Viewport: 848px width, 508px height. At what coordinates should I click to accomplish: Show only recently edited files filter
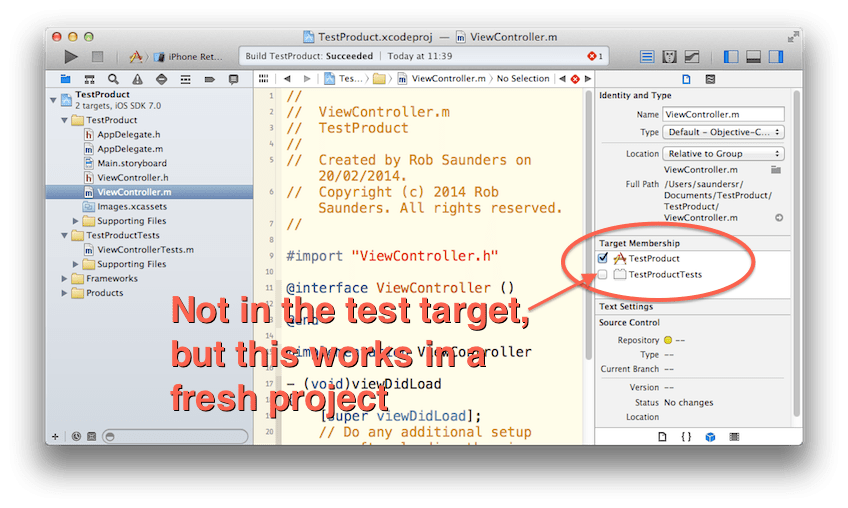[76, 437]
